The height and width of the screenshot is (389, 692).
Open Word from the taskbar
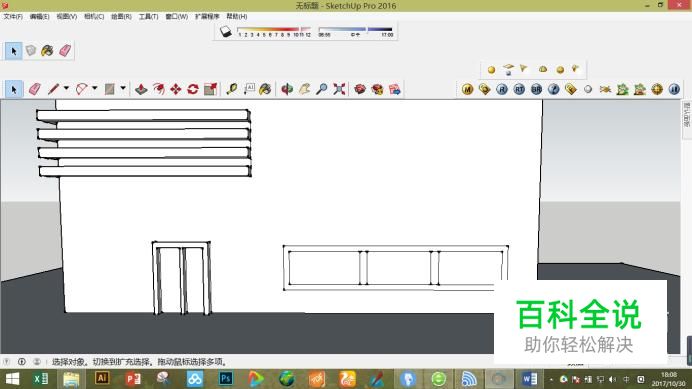(529, 379)
